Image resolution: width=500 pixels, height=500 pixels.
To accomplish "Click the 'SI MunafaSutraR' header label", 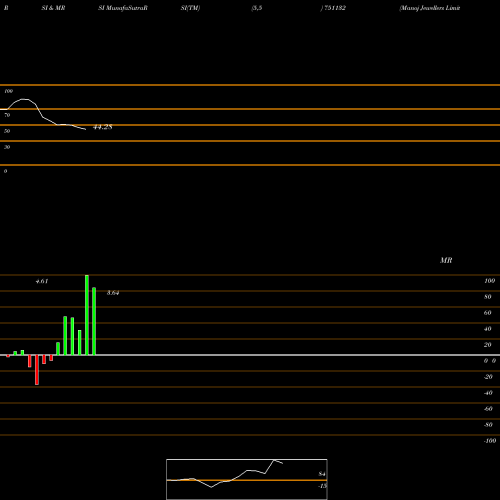I will click(123, 8).
